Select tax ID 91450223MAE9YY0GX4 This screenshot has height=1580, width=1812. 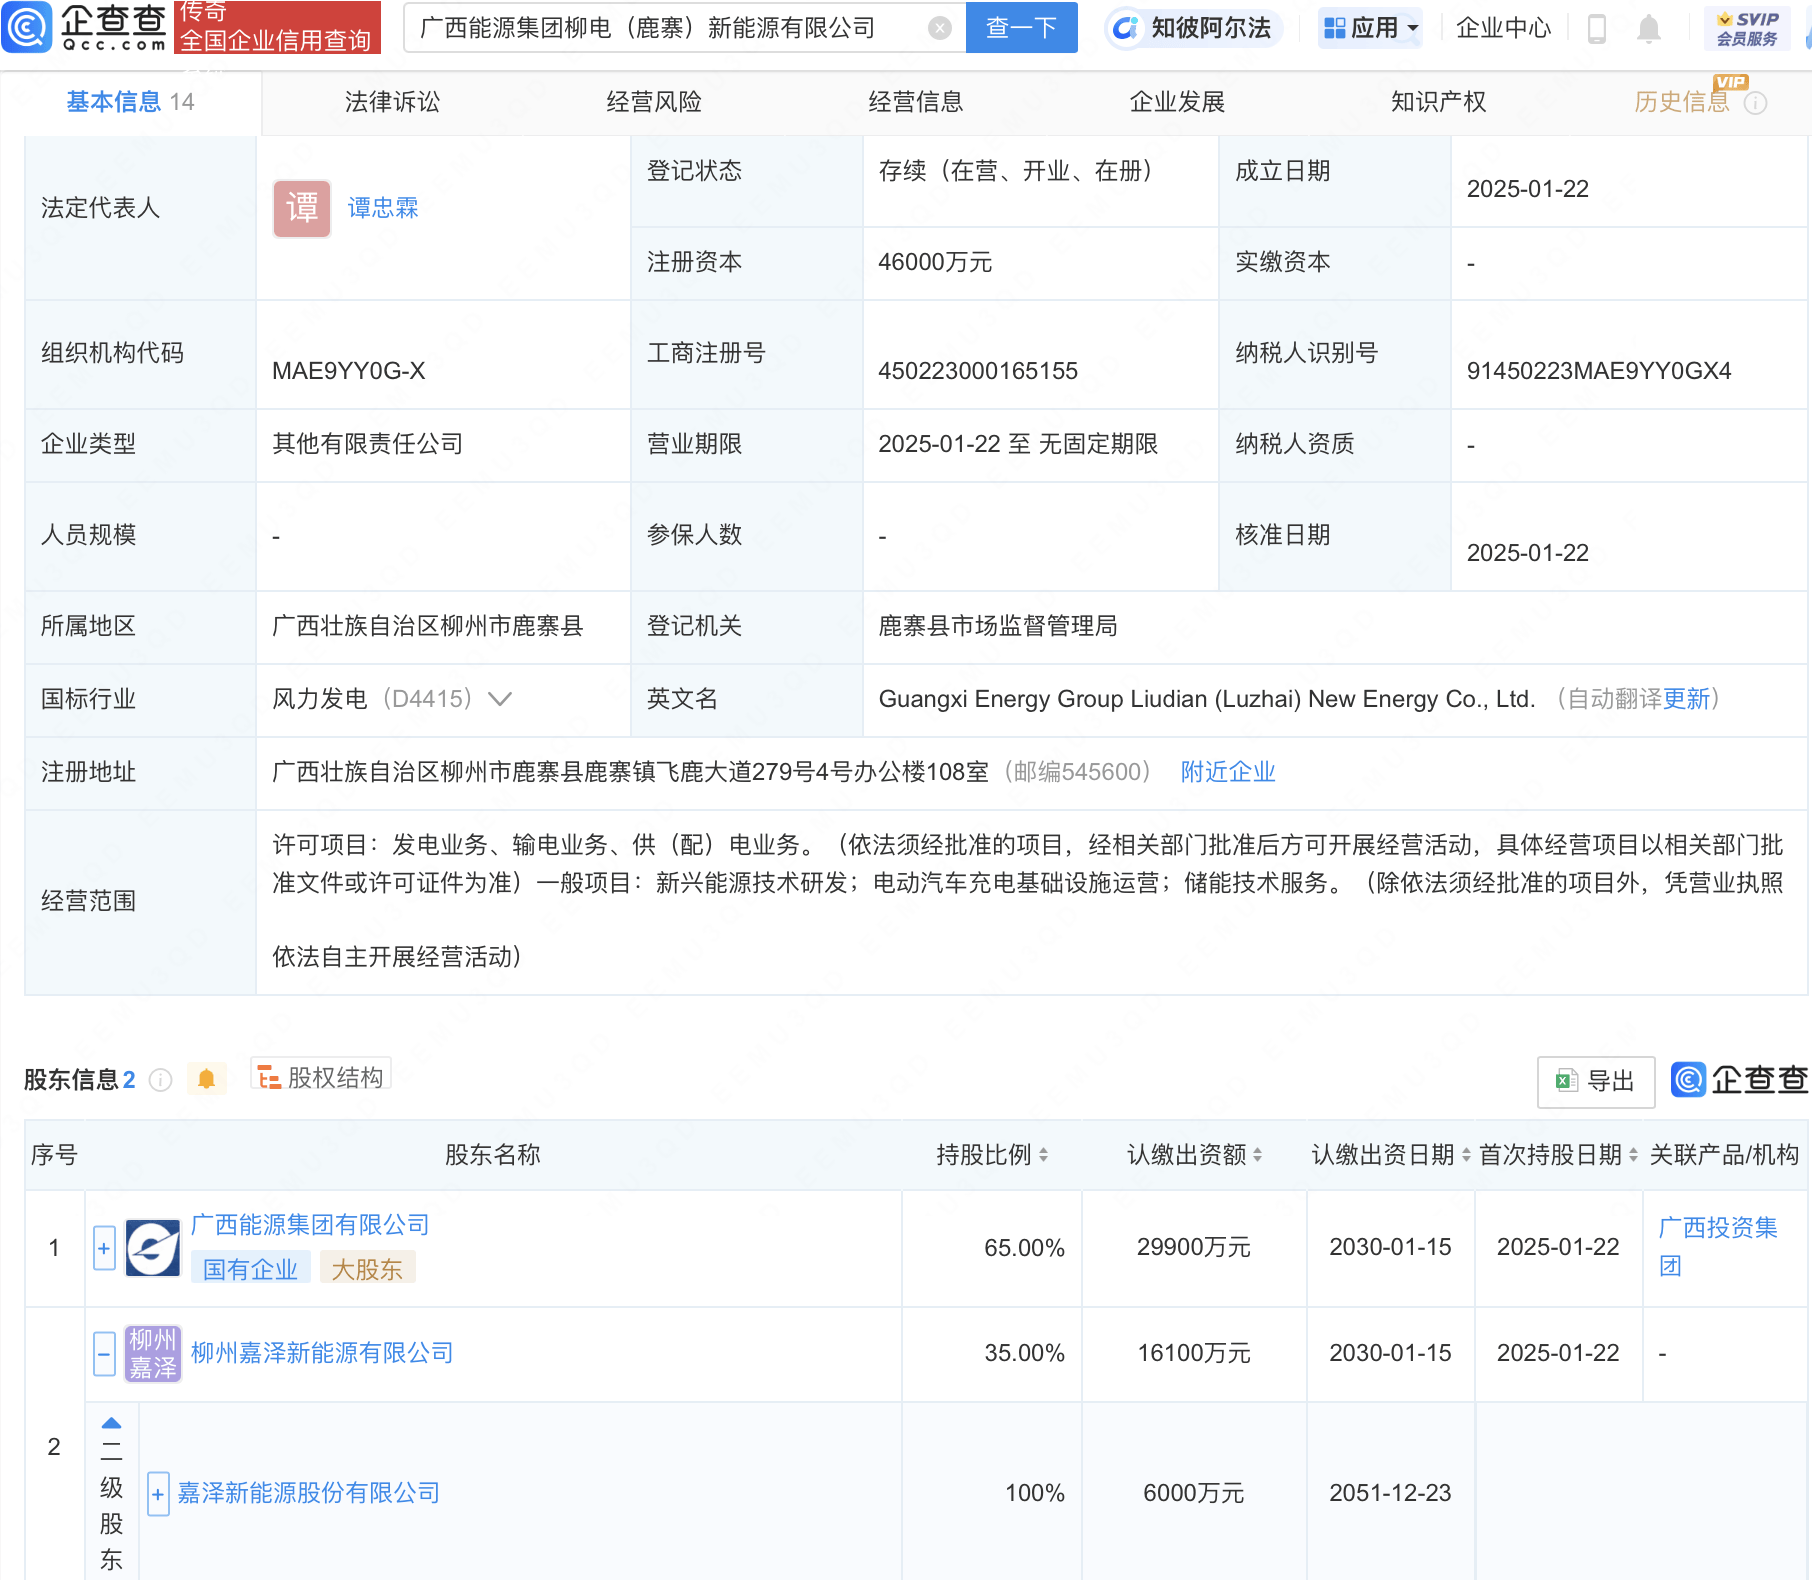1598,371
